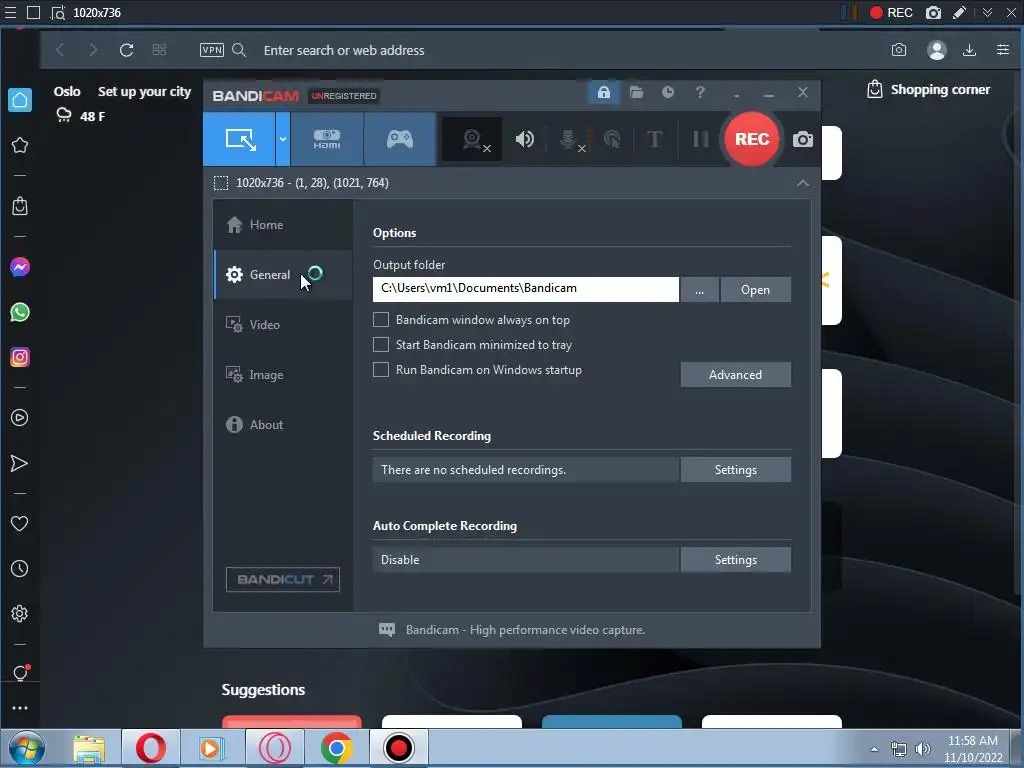Click REC in the top recording bar

click(891, 12)
